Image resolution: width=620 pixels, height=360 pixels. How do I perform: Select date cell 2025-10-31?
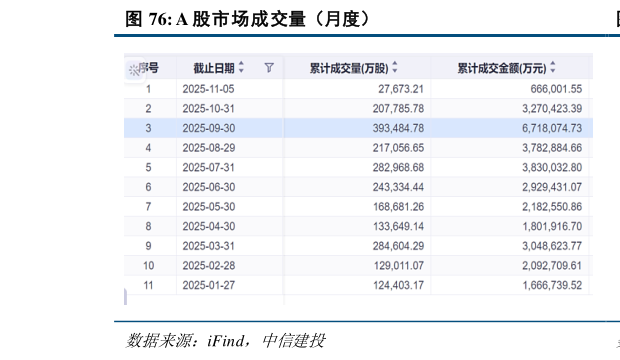[x=208, y=108]
